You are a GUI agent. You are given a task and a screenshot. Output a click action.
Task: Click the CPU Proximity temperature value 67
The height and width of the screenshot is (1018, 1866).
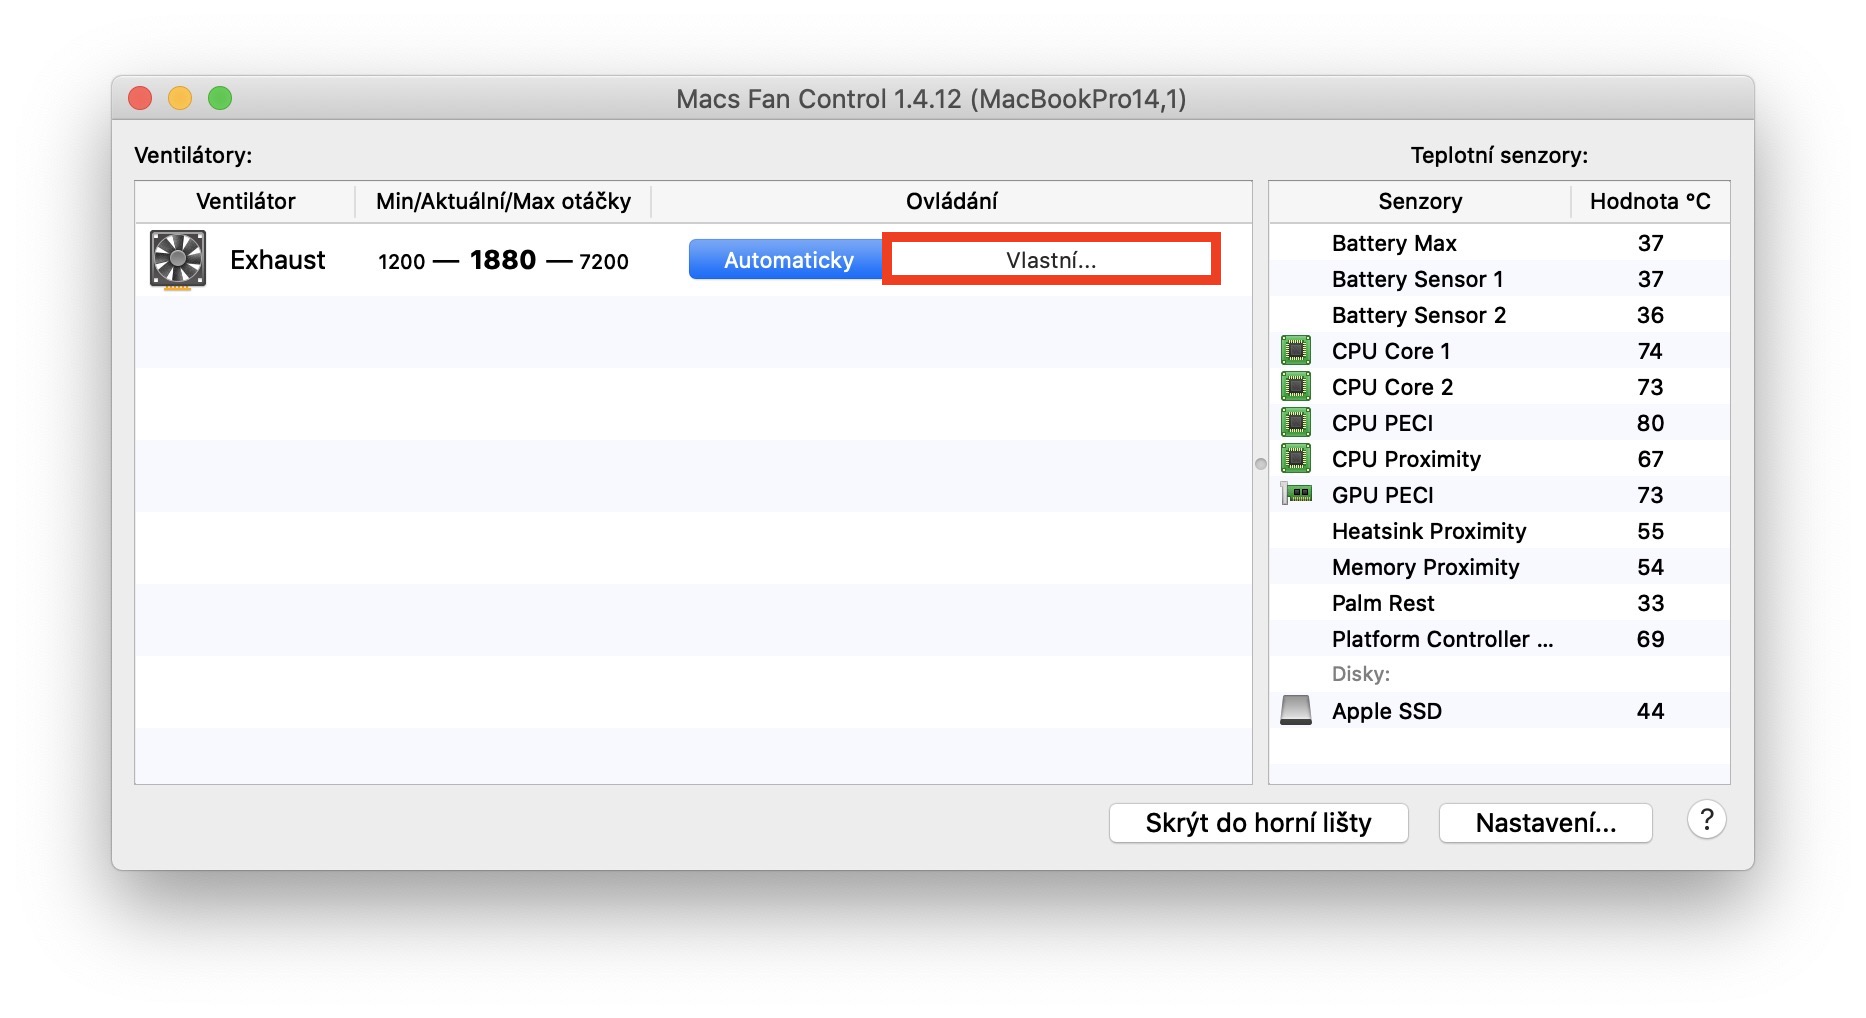pyautogui.click(x=1650, y=459)
